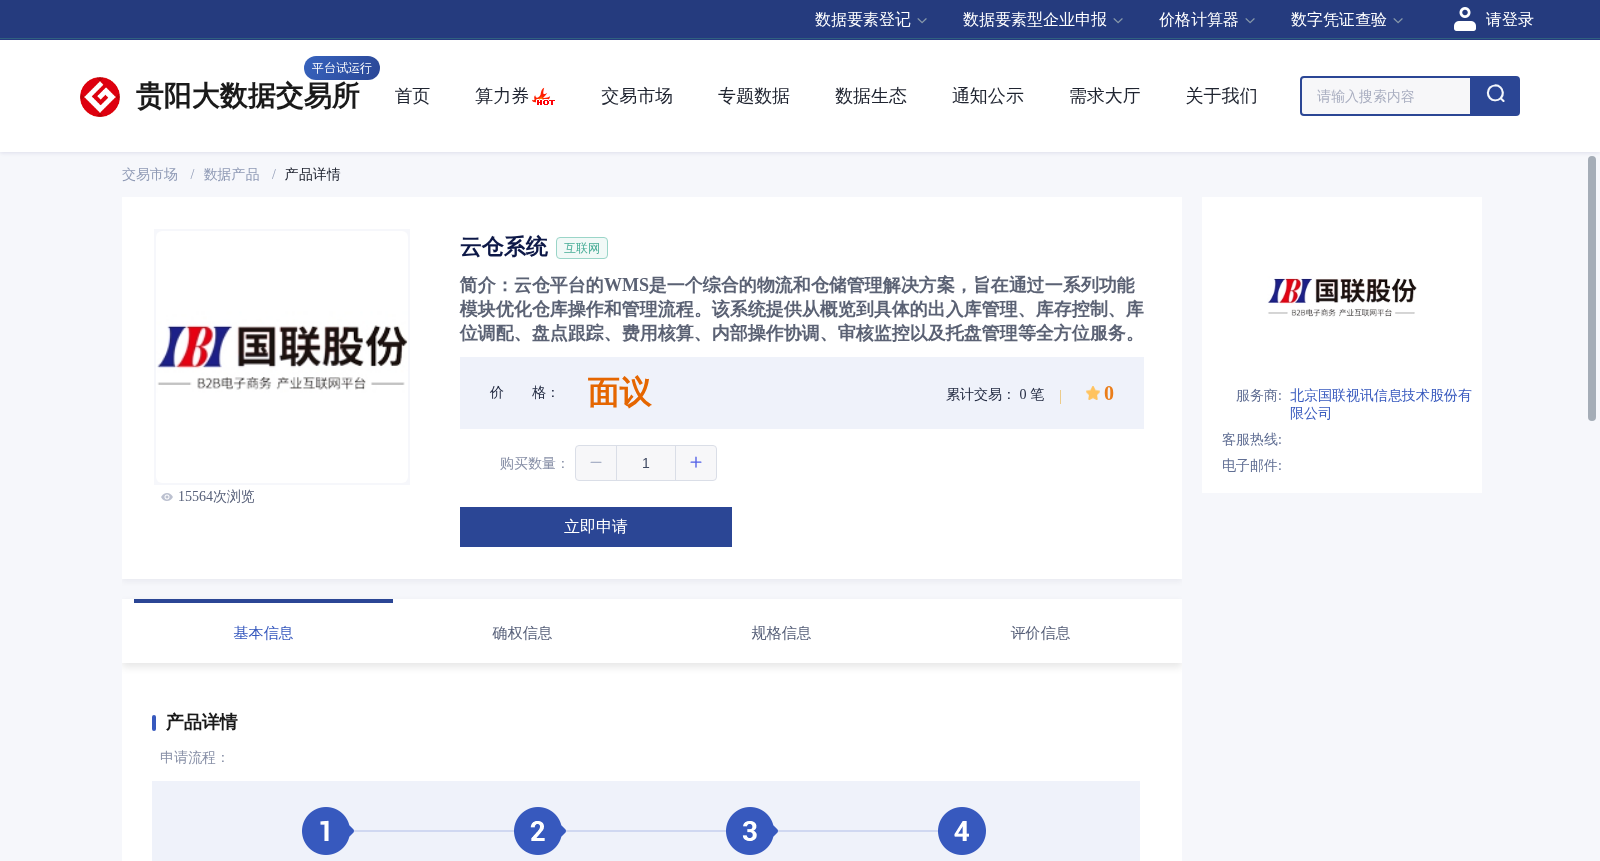
Task: Open 关于我们 in main navigation
Action: tap(1222, 96)
